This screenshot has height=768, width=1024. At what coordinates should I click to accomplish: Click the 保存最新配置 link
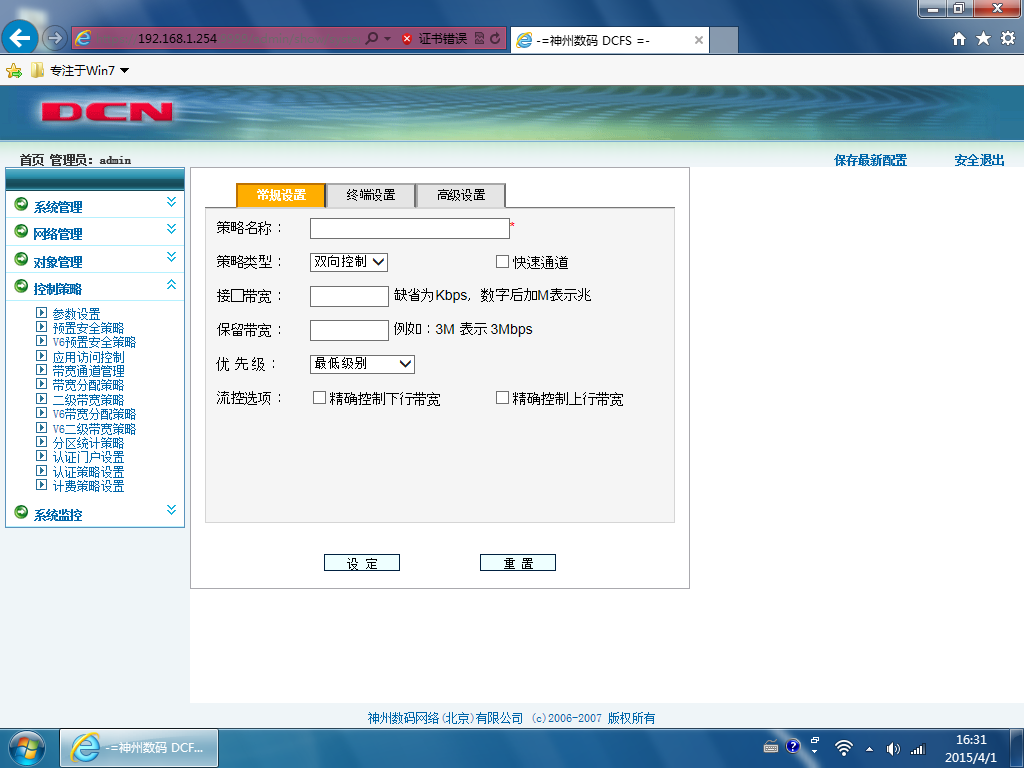point(871,160)
